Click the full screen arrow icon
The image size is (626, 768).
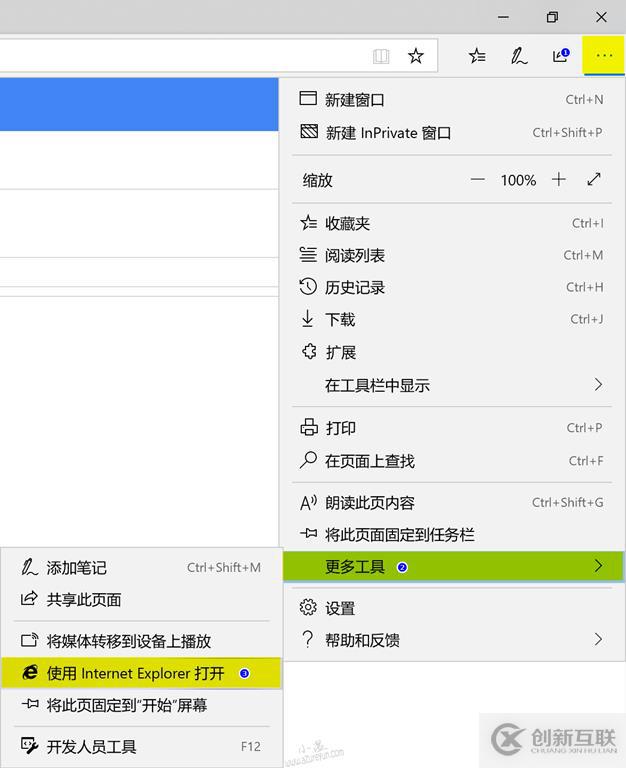pos(594,180)
